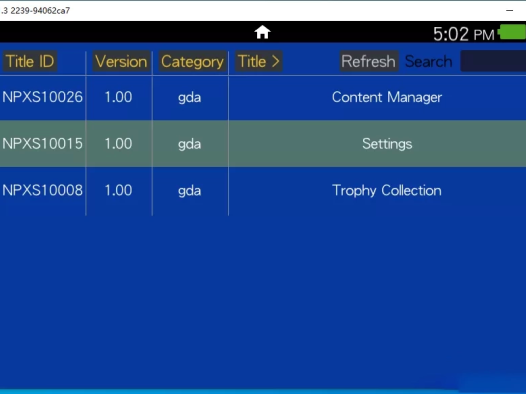526x394 pixels.
Task: Open the Settings entry
Action: pos(387,144)
